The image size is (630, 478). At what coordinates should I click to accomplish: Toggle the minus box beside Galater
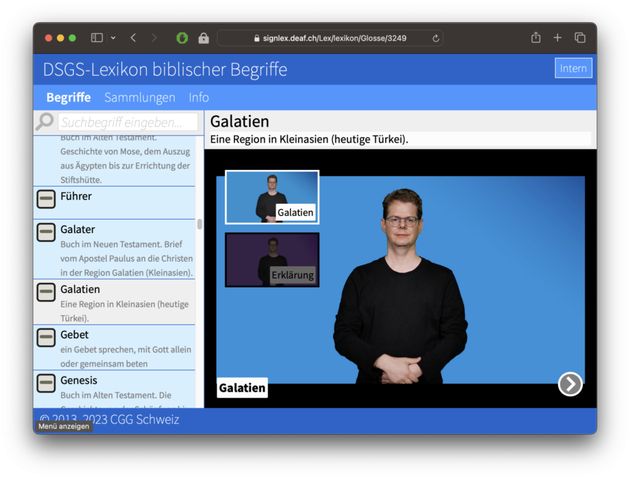click(46, 233)
